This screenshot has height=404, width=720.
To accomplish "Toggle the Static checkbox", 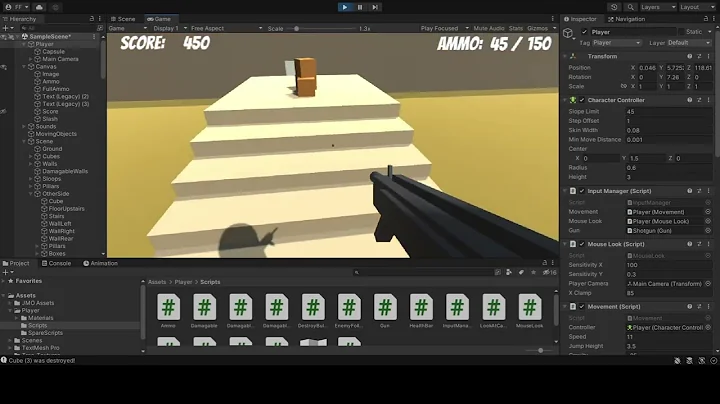I will pos(681,32).
